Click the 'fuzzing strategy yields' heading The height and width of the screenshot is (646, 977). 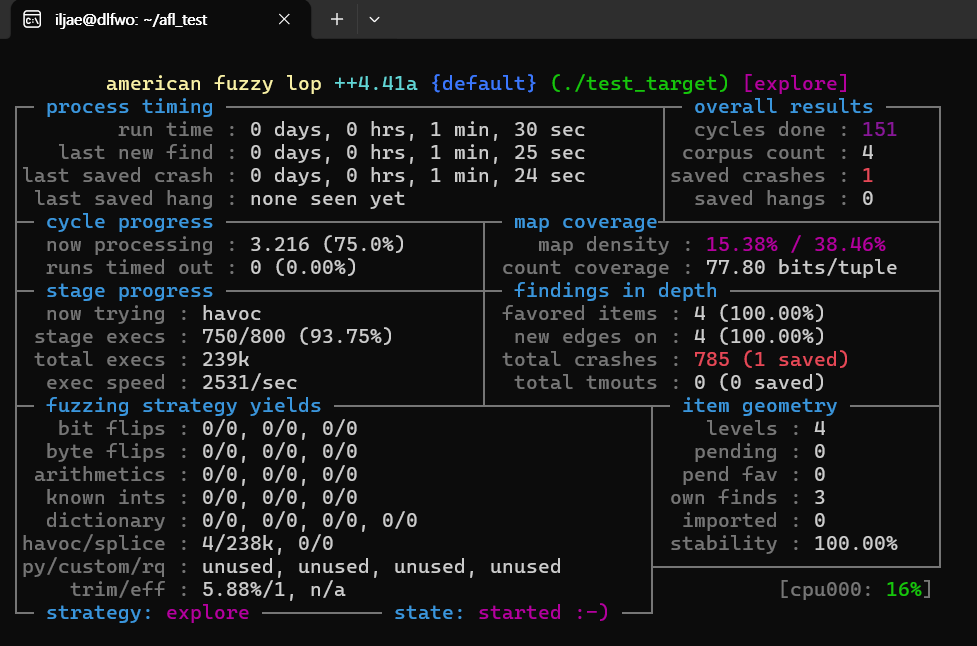click(184, 406)
